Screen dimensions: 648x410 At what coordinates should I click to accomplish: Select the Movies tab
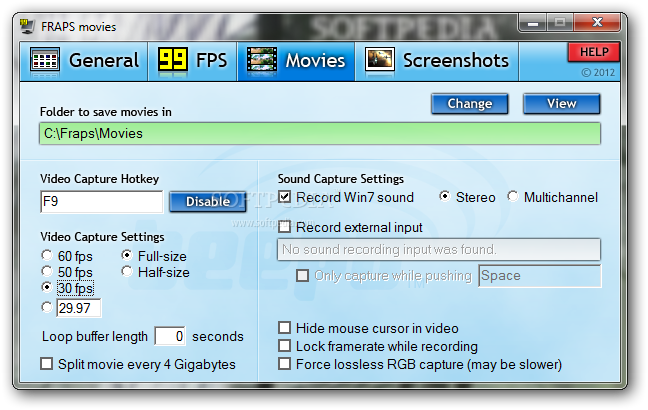(x=296, y=61)
